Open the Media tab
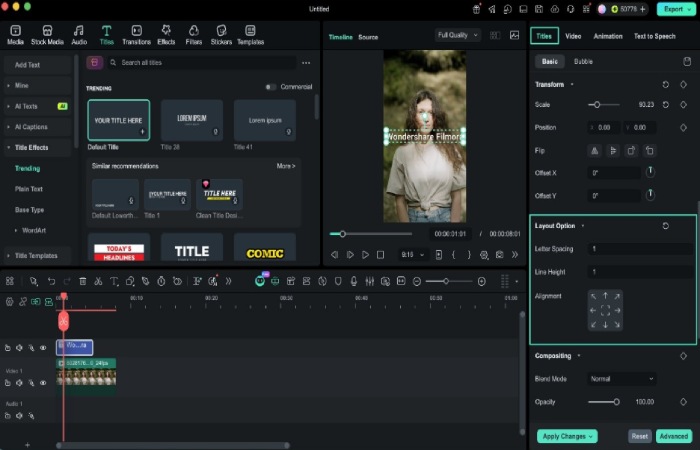This screenshot has width=700, height=450. tap(15, 35)
